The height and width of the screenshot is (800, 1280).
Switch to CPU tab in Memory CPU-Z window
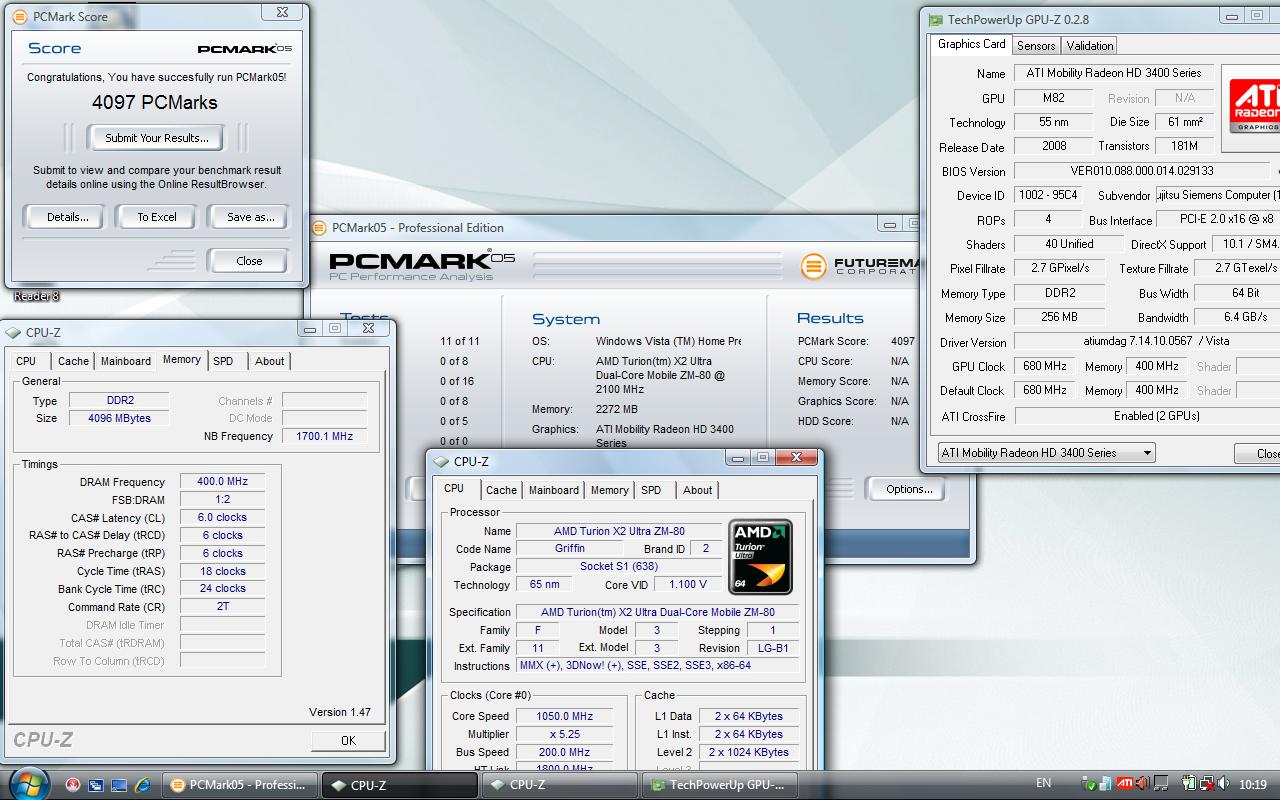point(26,361)
